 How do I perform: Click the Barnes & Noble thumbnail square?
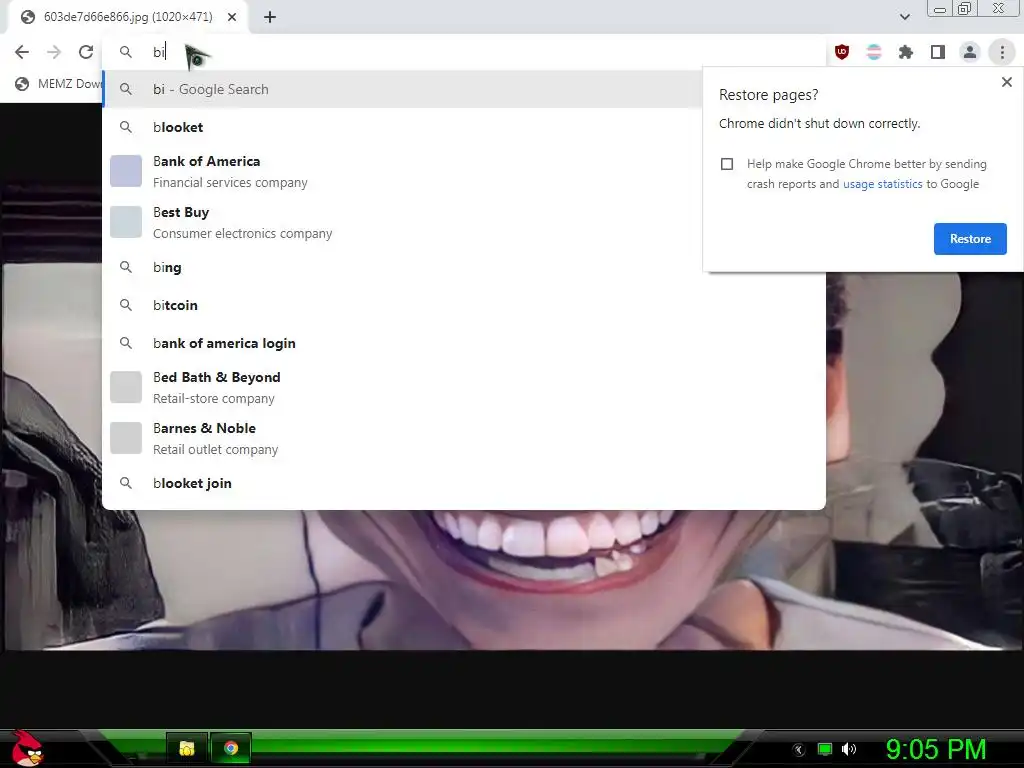pos(126,438)
